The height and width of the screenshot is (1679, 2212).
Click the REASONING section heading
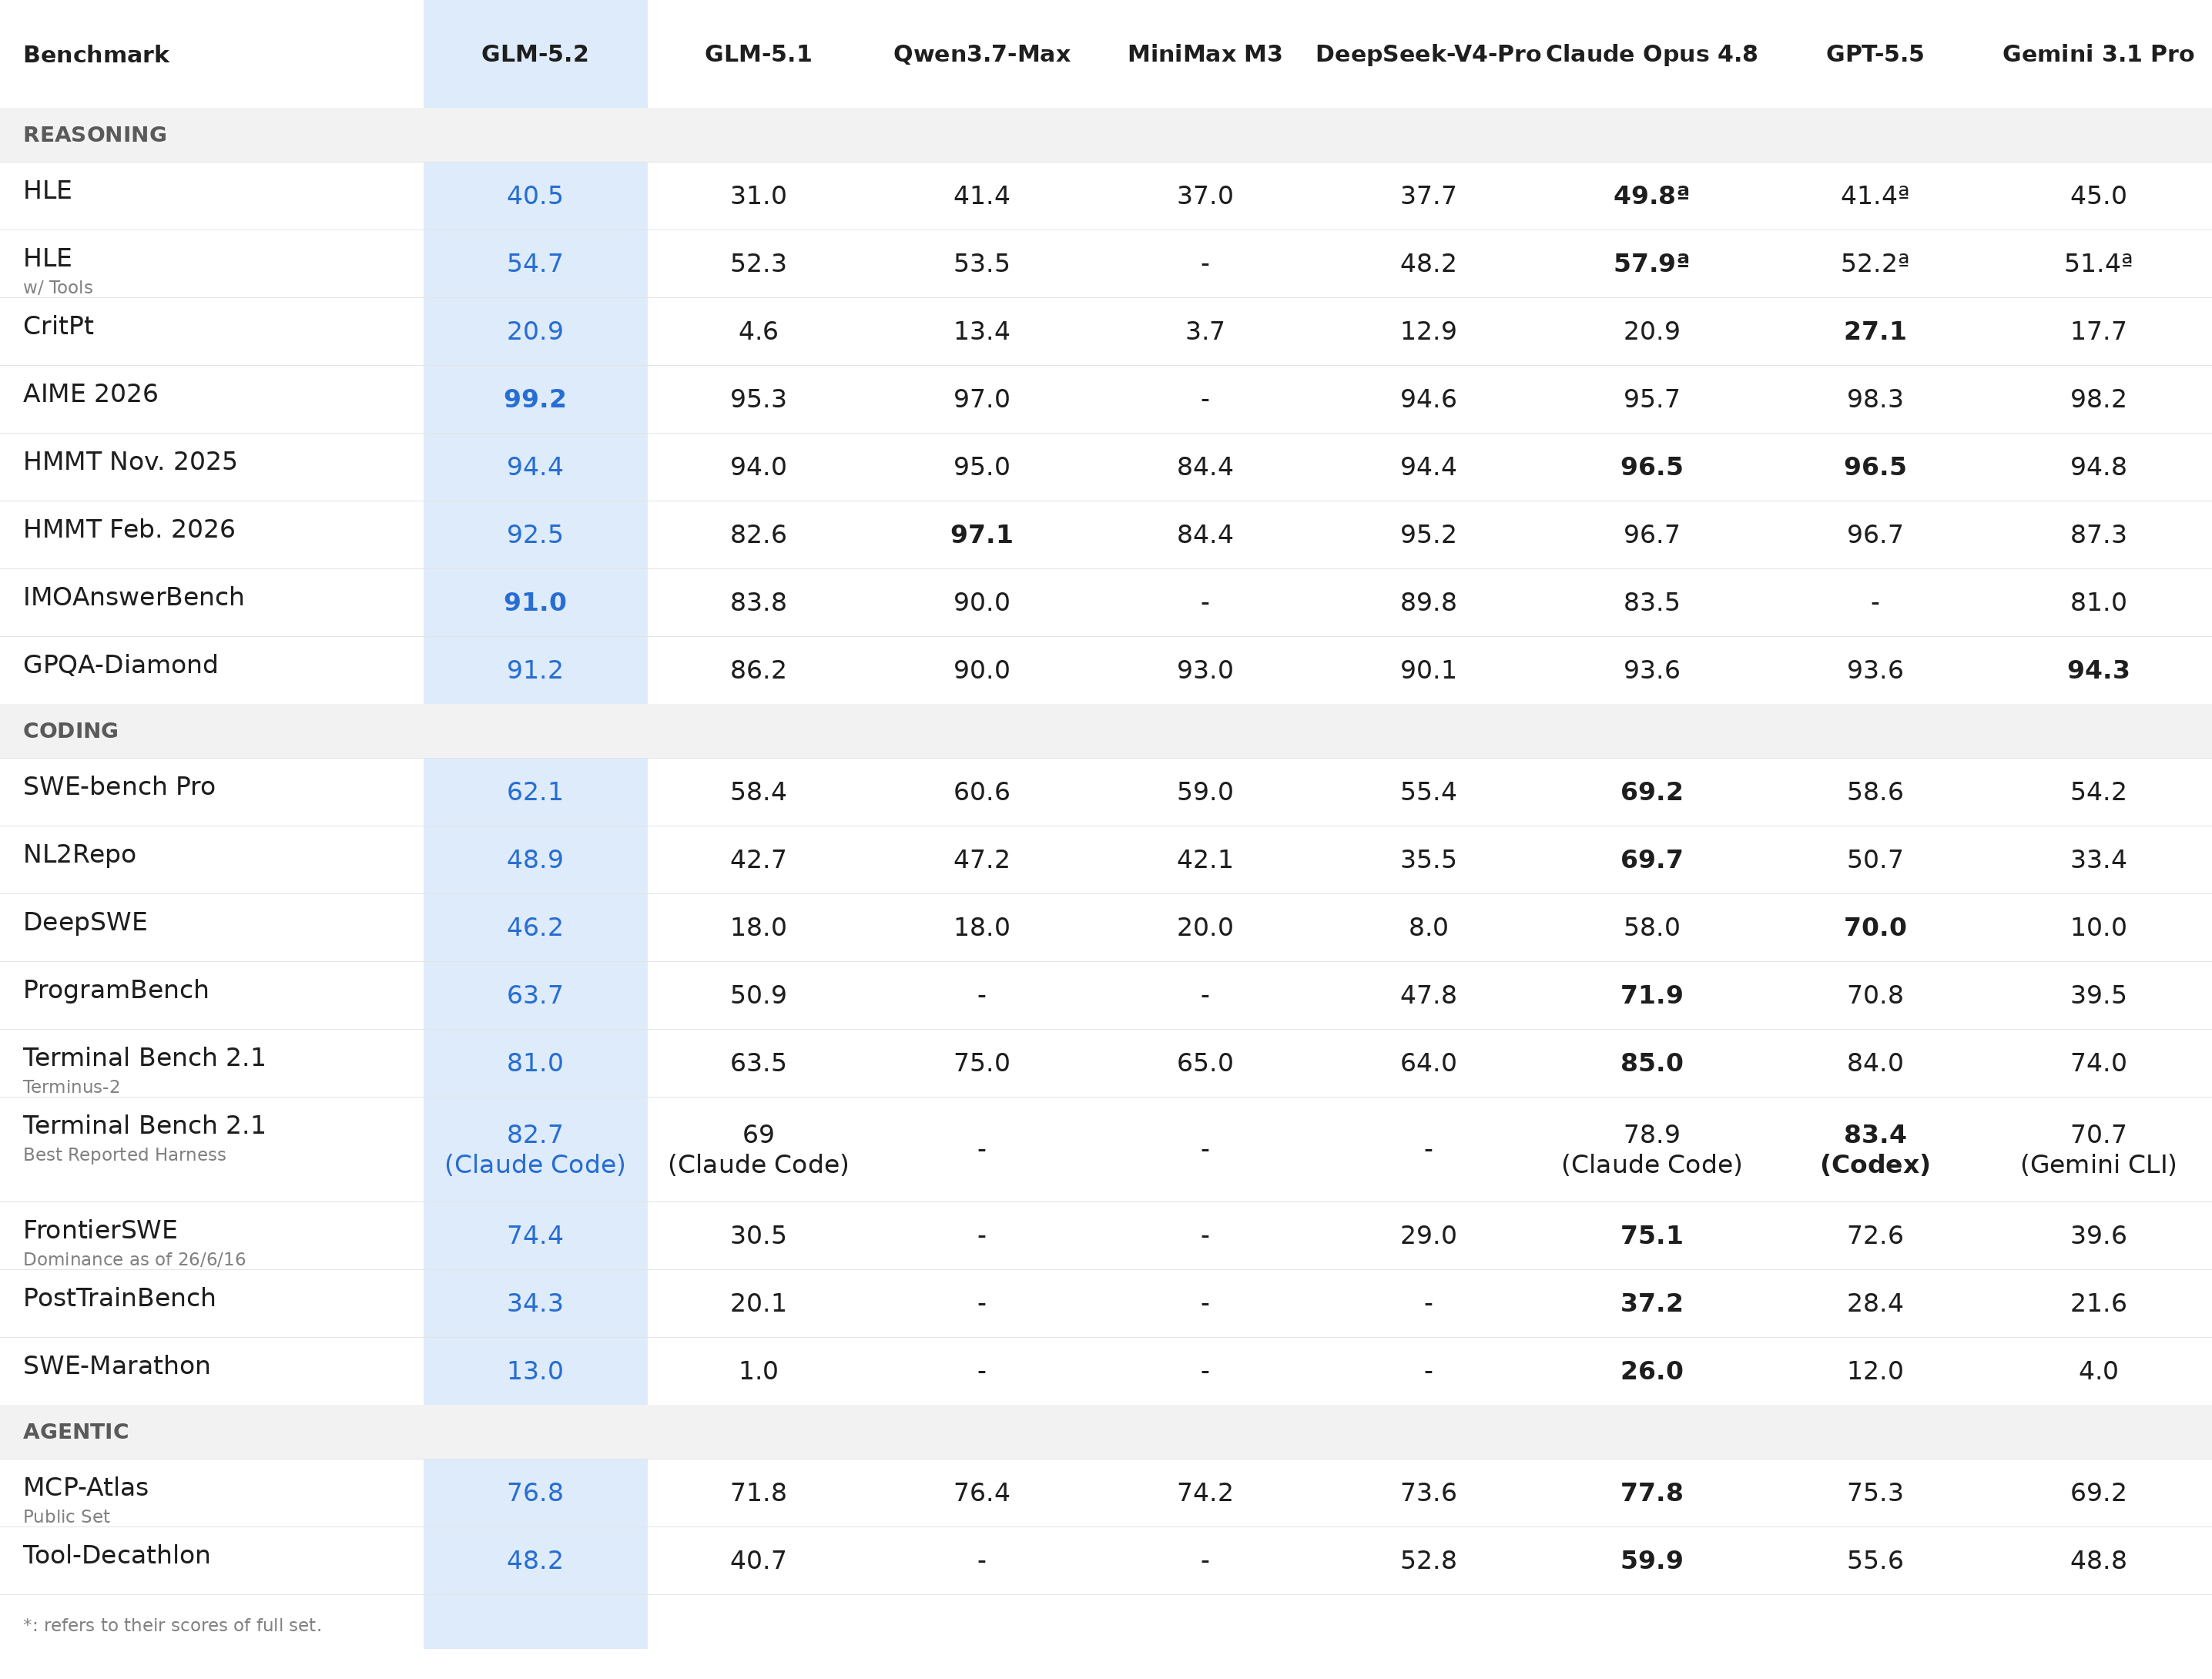coord(95,135)
